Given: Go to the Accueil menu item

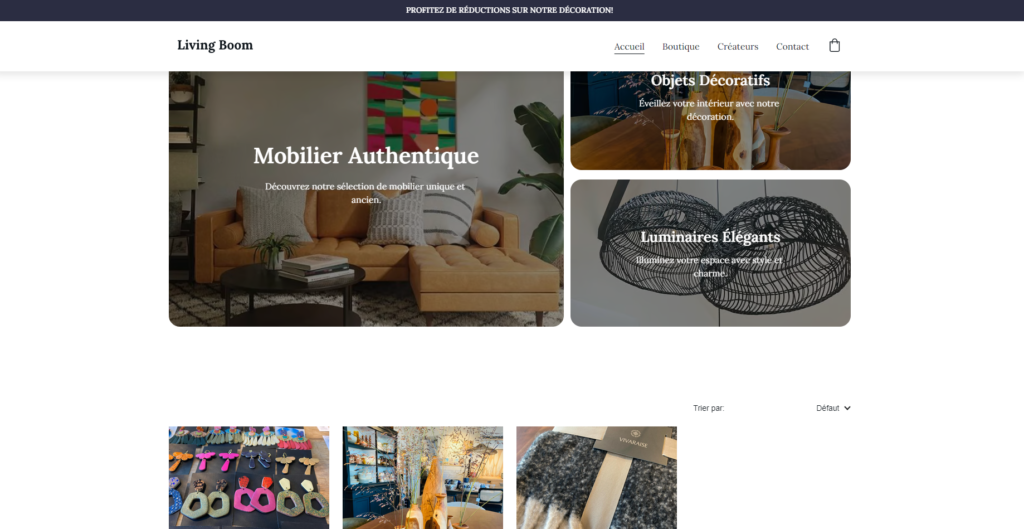Looking at the screenshot, I should click(x=629, y=47).
